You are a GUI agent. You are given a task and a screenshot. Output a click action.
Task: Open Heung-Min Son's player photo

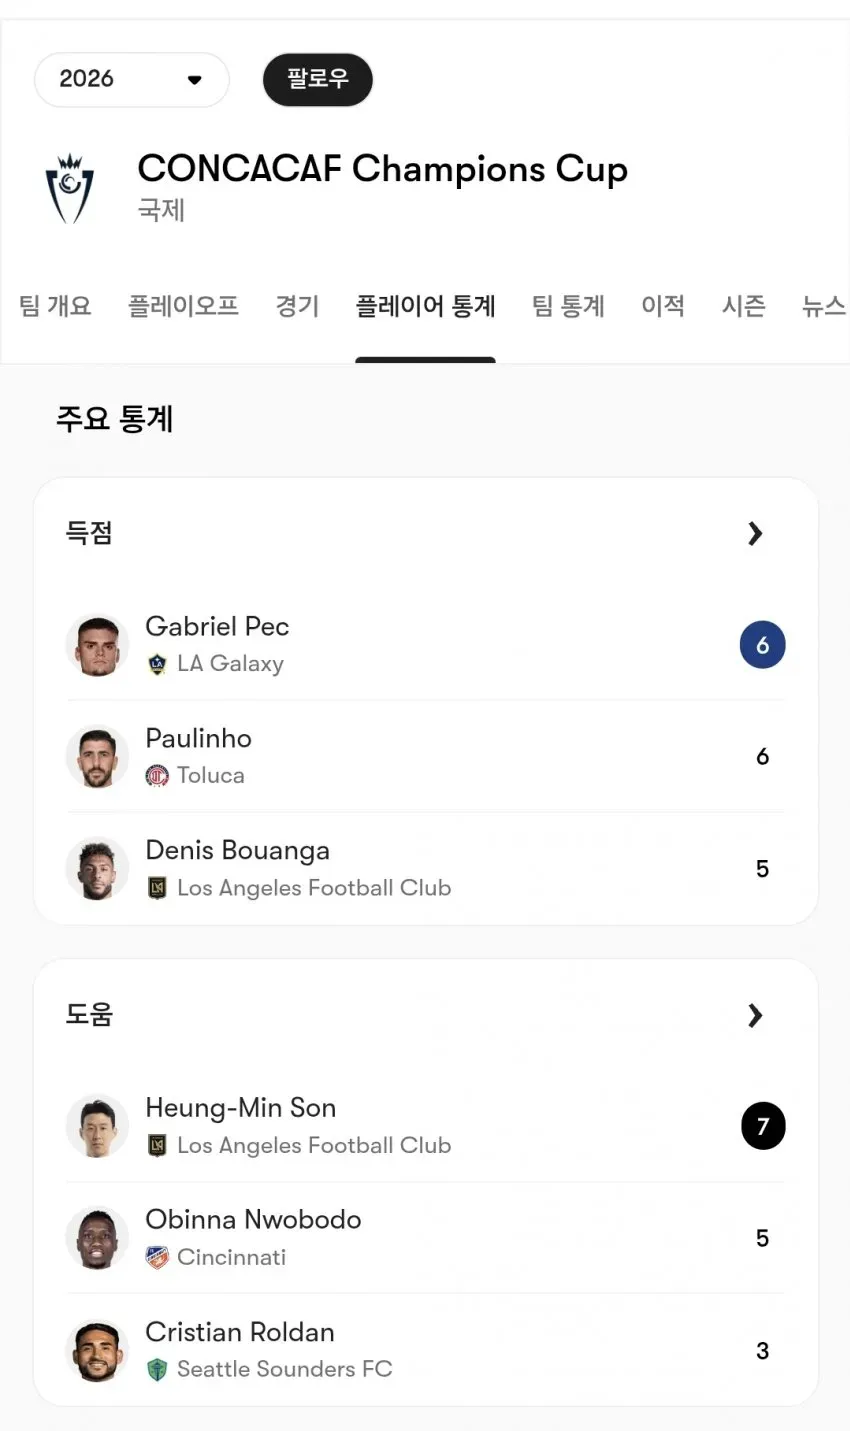[x=97, y=1127]
